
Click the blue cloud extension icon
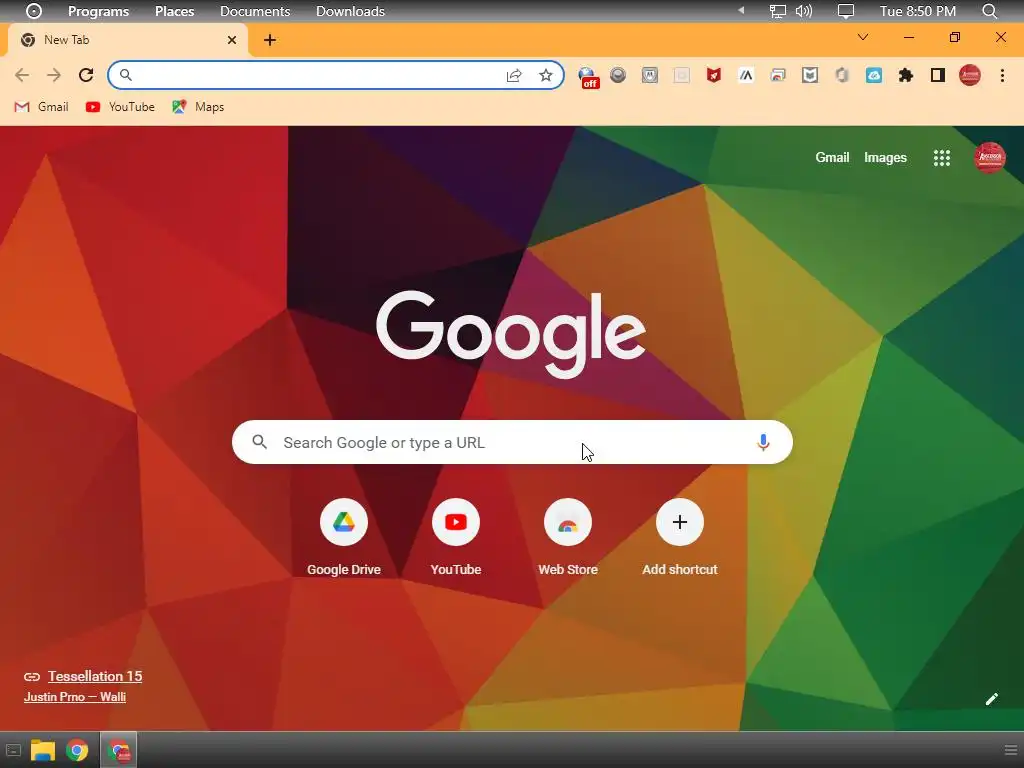[874, 75]
